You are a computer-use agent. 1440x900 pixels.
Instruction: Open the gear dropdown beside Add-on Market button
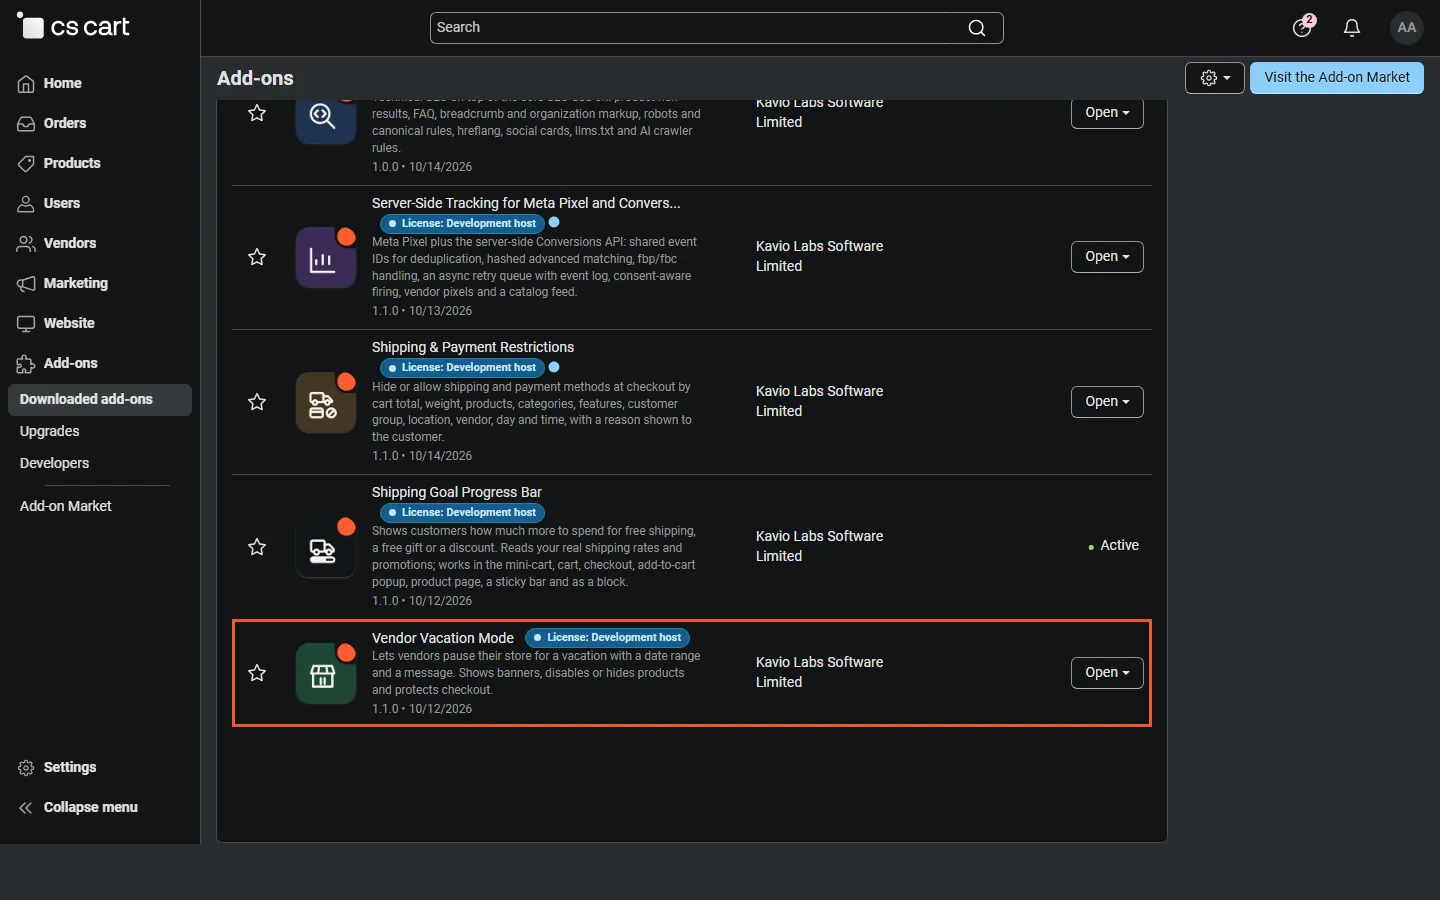(1215, 78)
